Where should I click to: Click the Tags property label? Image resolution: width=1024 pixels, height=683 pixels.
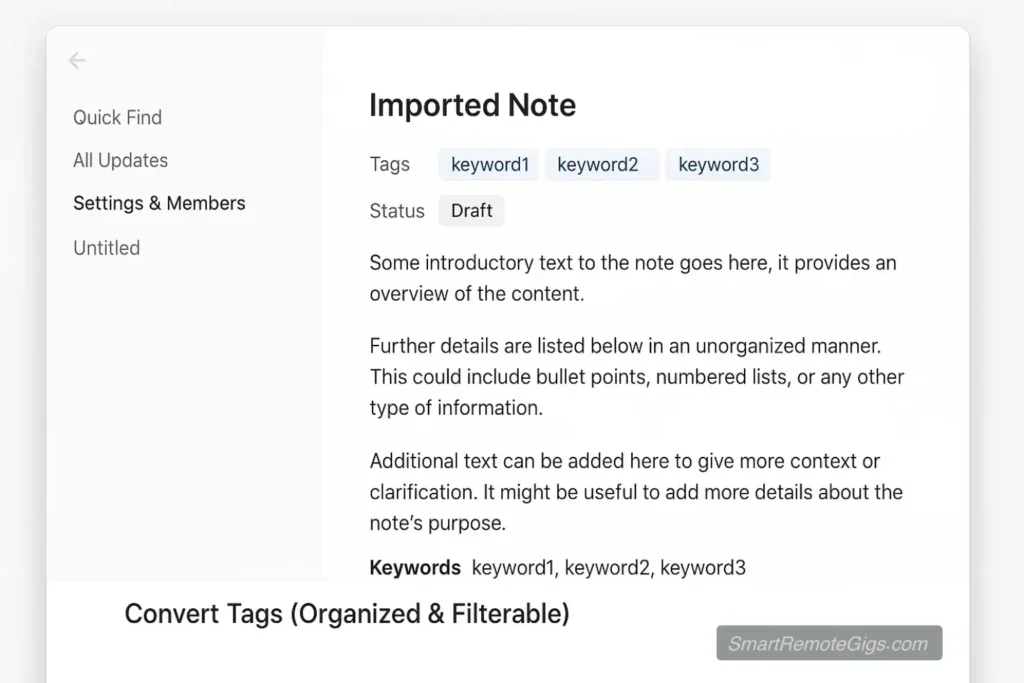point(389,164)
